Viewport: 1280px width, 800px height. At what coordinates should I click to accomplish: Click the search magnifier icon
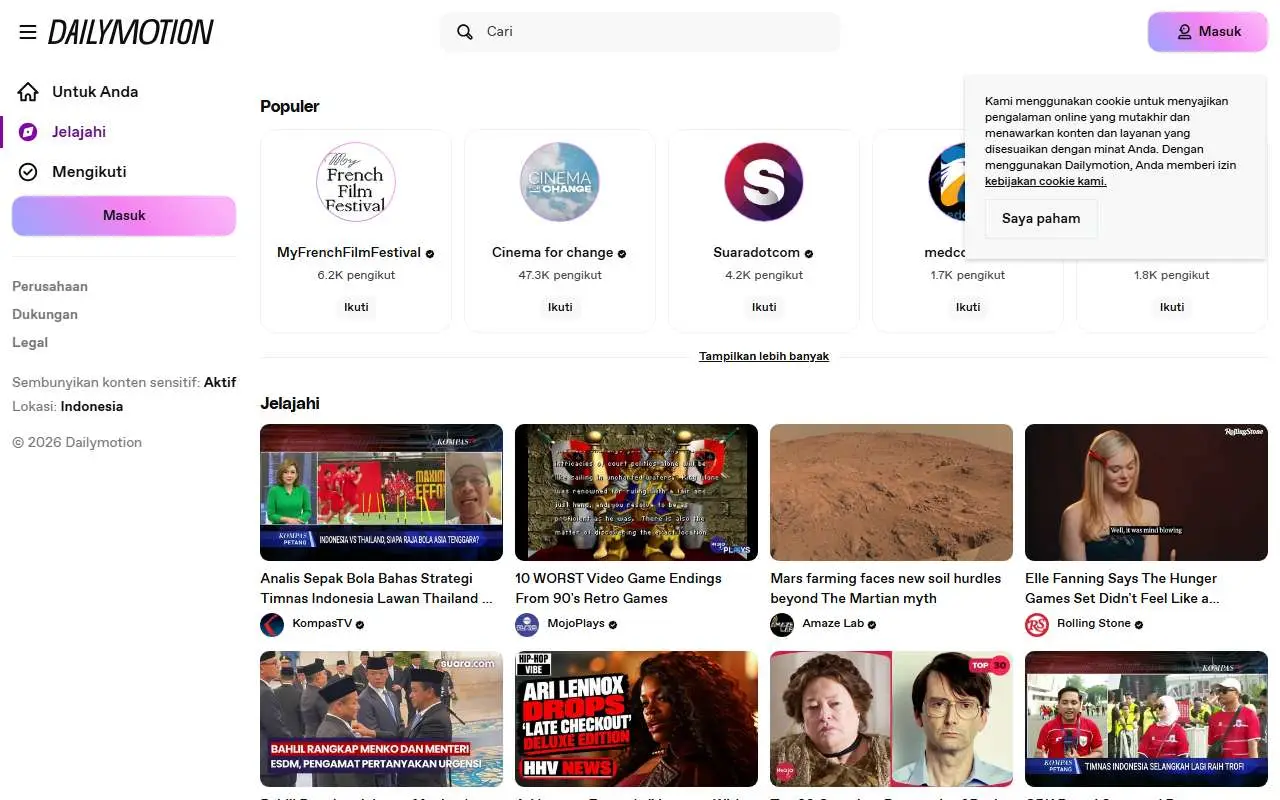[x=465, y=32]
